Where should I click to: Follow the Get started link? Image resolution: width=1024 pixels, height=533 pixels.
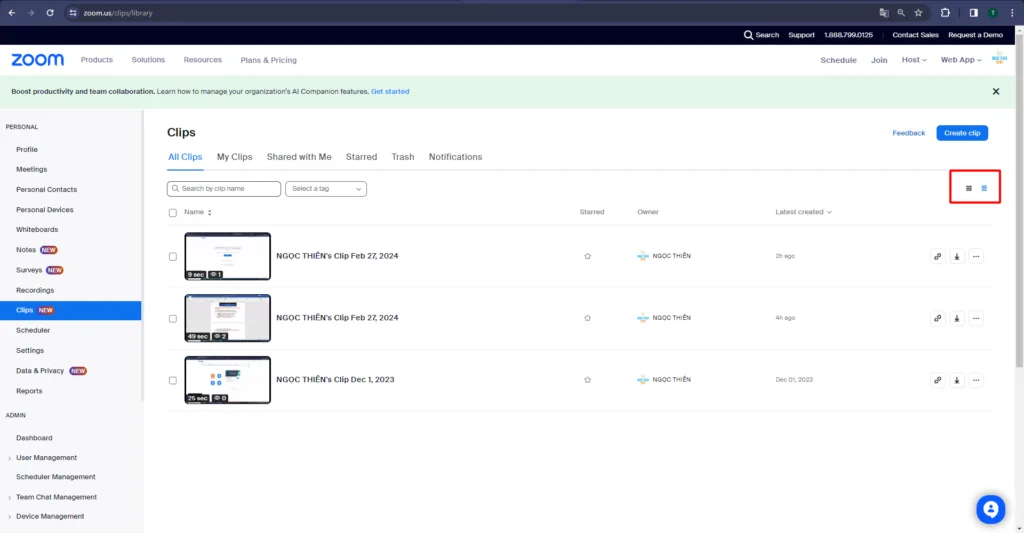tap(390, 91)
